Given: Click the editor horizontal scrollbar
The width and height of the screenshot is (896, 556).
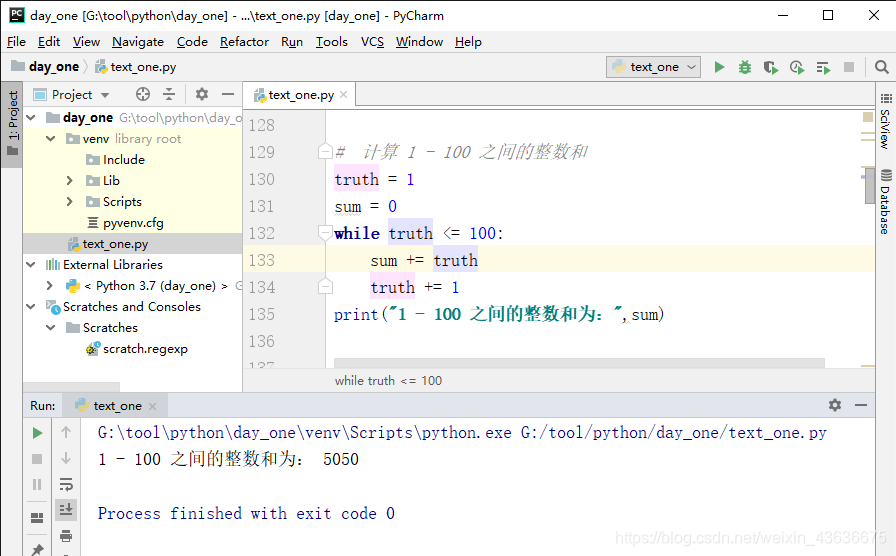Looking at the screenshot, I should (x=579, y=363).
